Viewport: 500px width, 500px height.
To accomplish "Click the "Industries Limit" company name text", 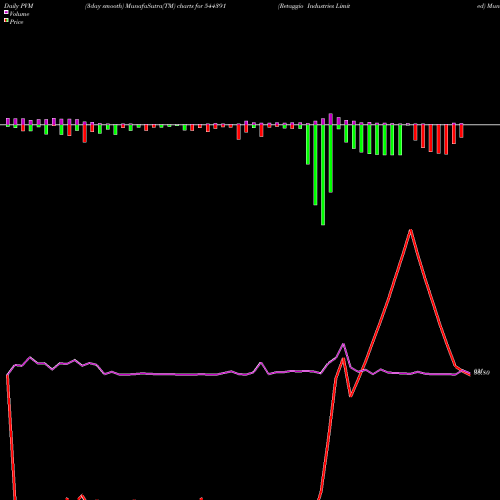I will click(x=329, y=6).
